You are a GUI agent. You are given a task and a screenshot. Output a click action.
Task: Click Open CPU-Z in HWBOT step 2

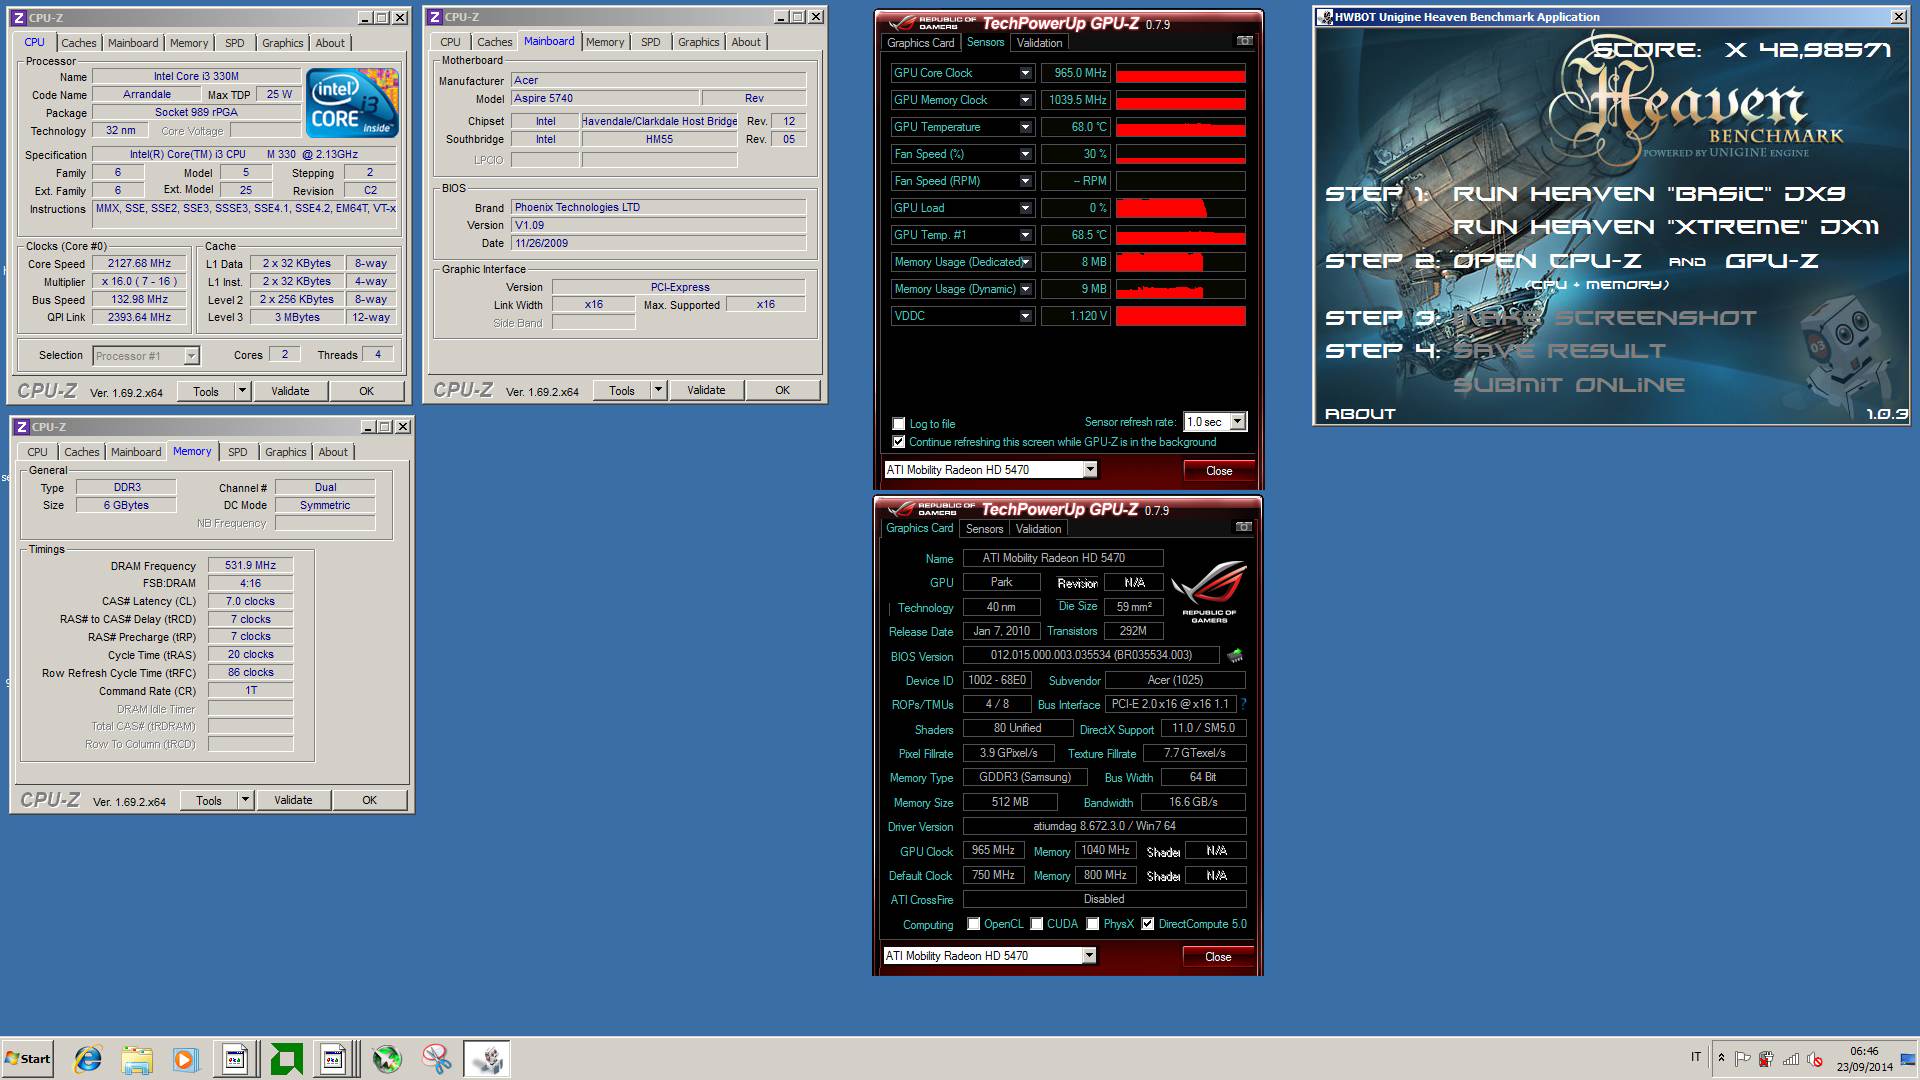click(x=1547, y=261)
